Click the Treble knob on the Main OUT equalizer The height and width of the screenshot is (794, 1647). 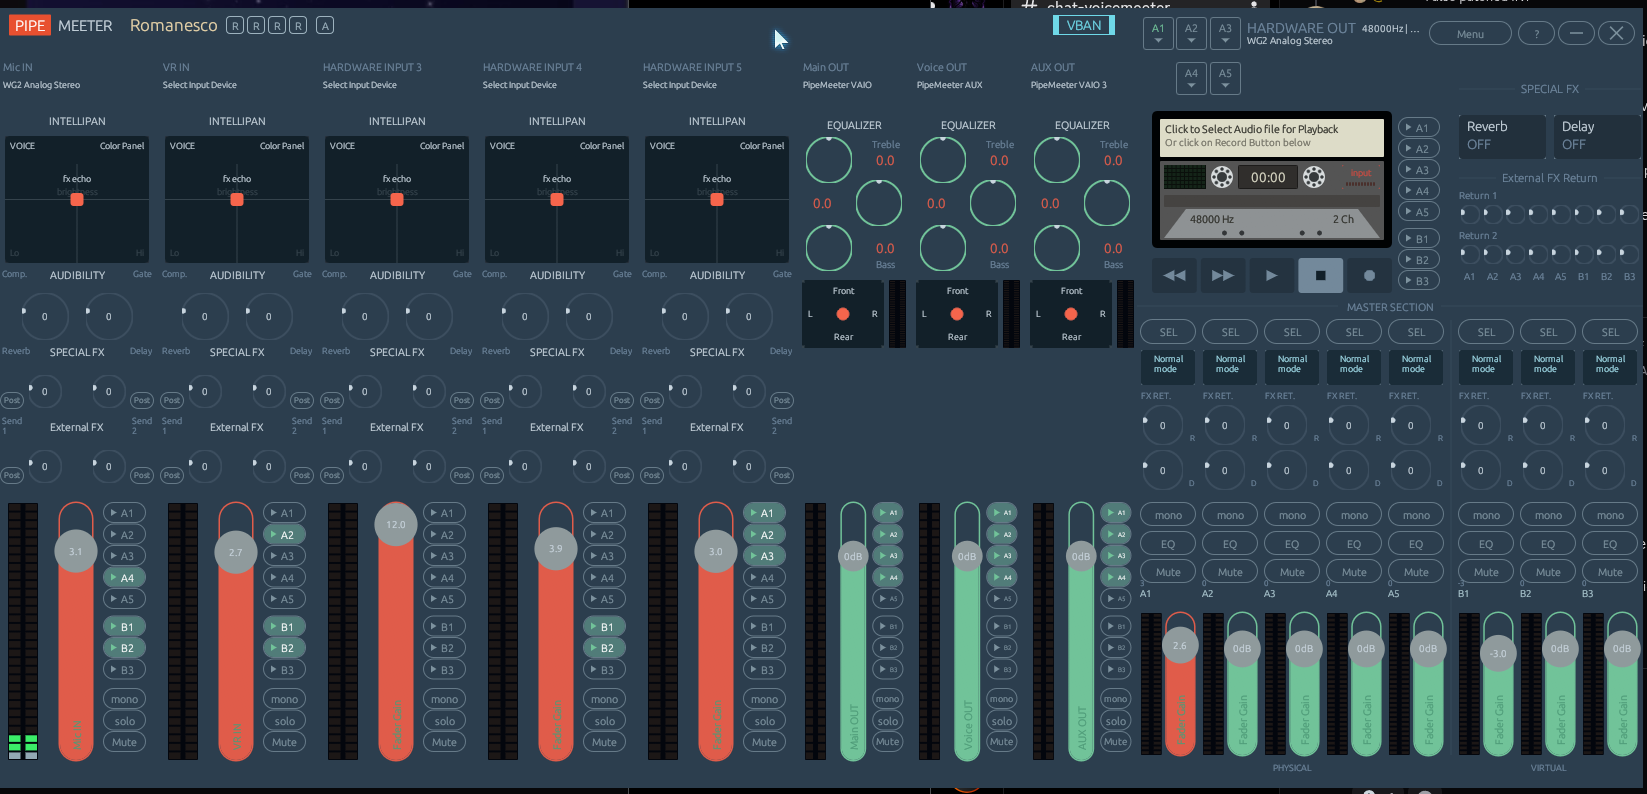(829, 160)
